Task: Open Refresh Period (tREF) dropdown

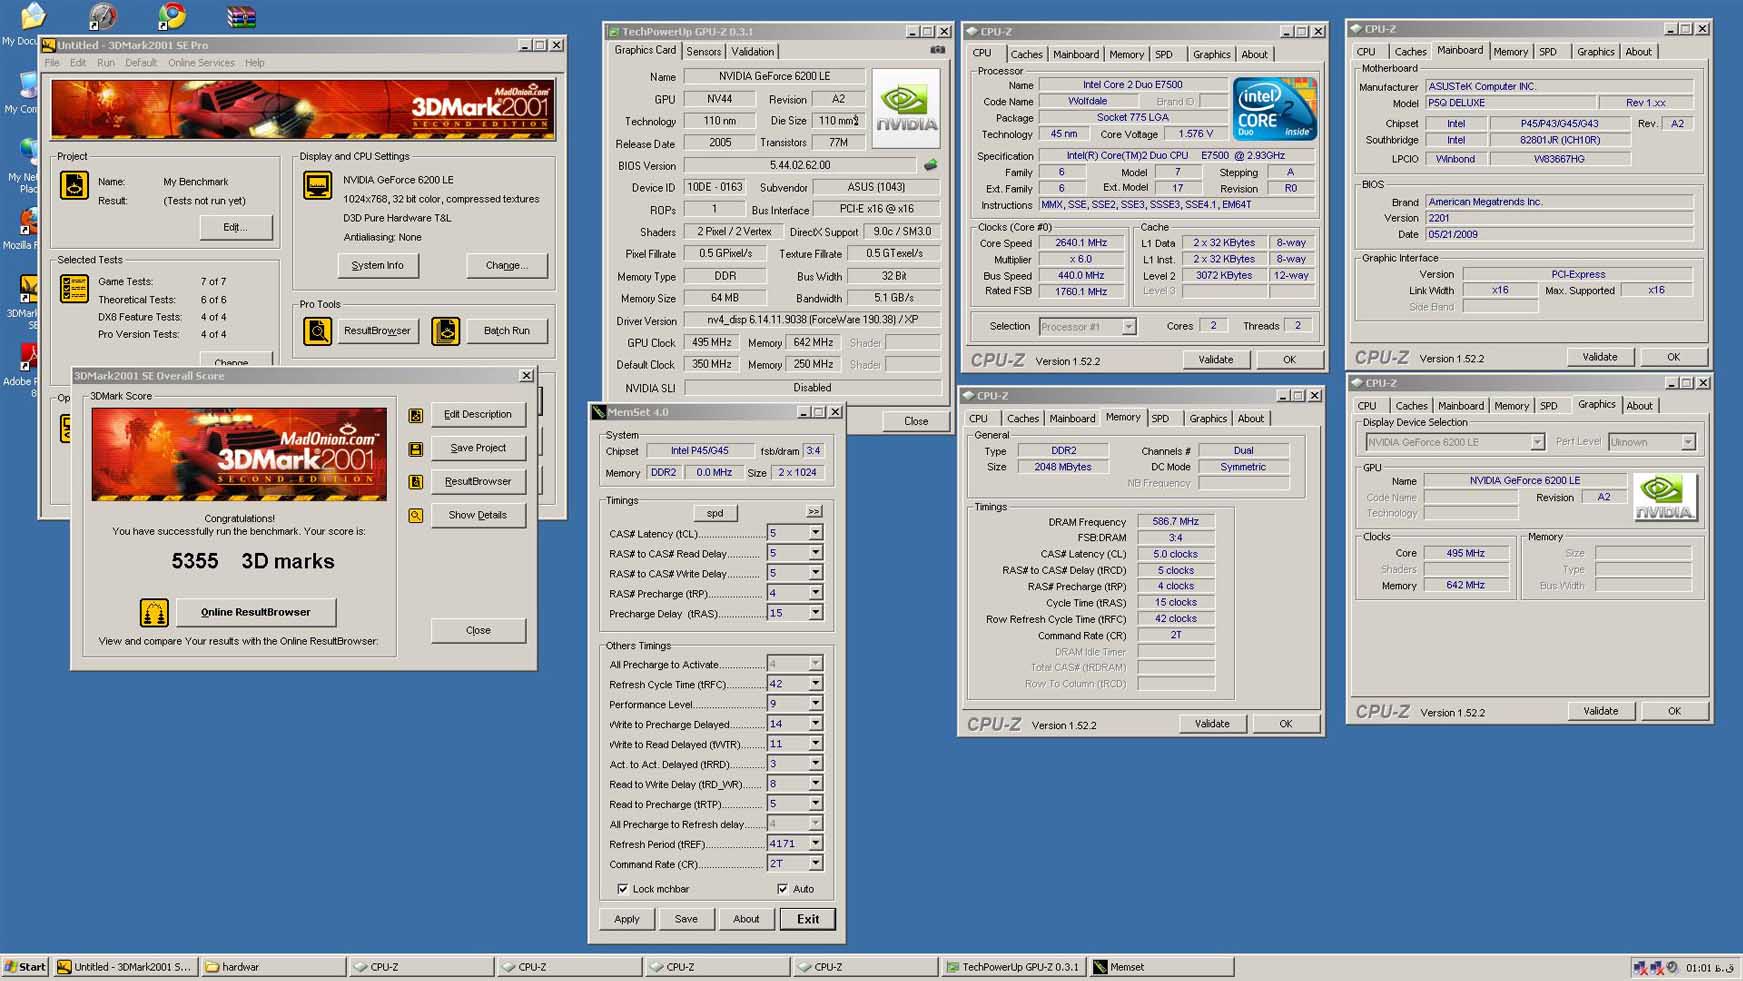Action: click(x=815, y=844)
